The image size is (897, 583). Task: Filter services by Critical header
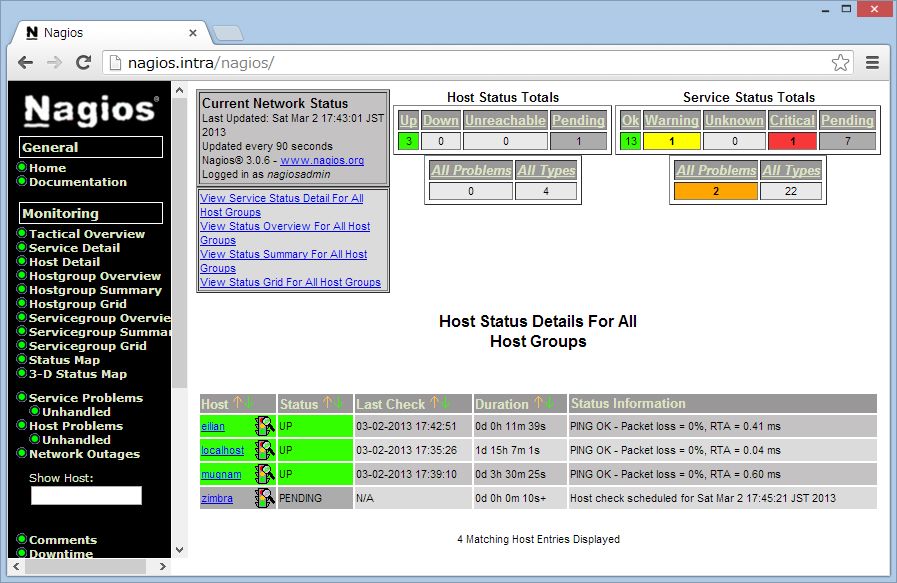tap(792, 120)
